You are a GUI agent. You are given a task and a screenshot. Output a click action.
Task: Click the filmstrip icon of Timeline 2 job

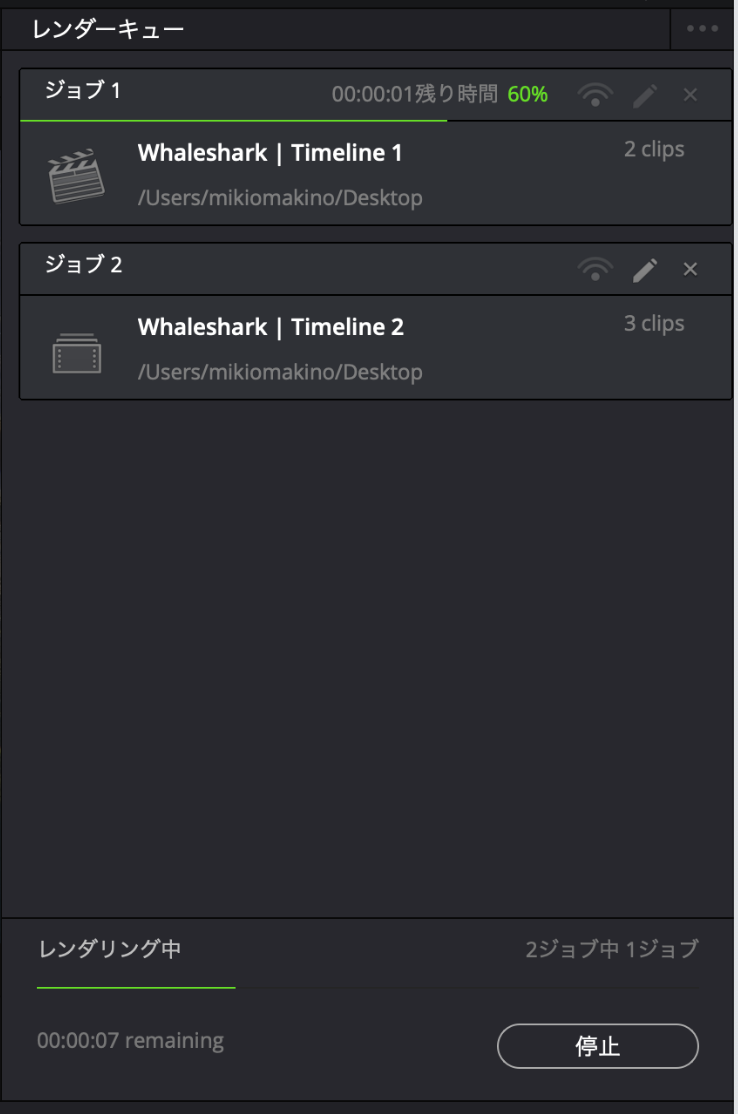tap(76, 352)
